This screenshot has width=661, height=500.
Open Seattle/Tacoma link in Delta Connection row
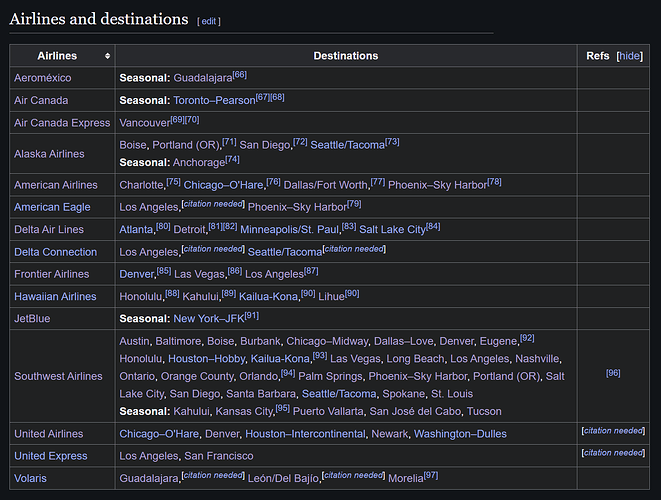pos(285,252)
